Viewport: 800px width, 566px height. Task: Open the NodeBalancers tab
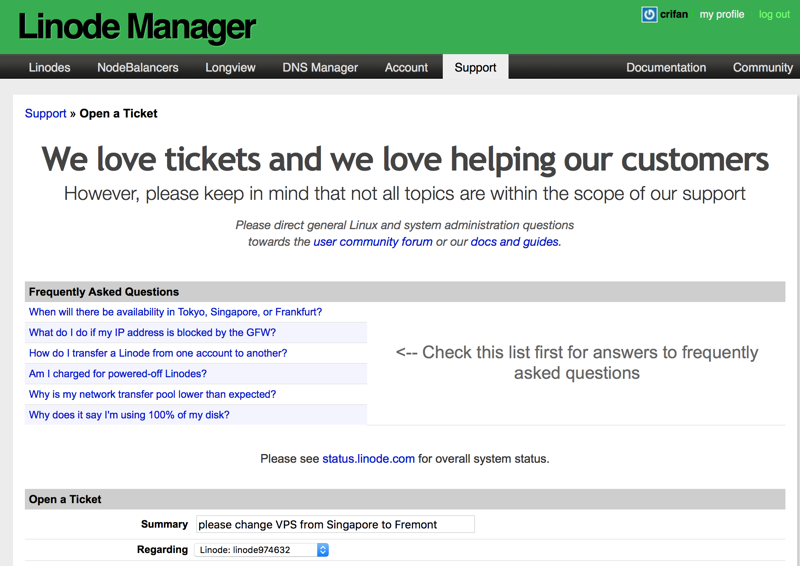tap(138, 67)
